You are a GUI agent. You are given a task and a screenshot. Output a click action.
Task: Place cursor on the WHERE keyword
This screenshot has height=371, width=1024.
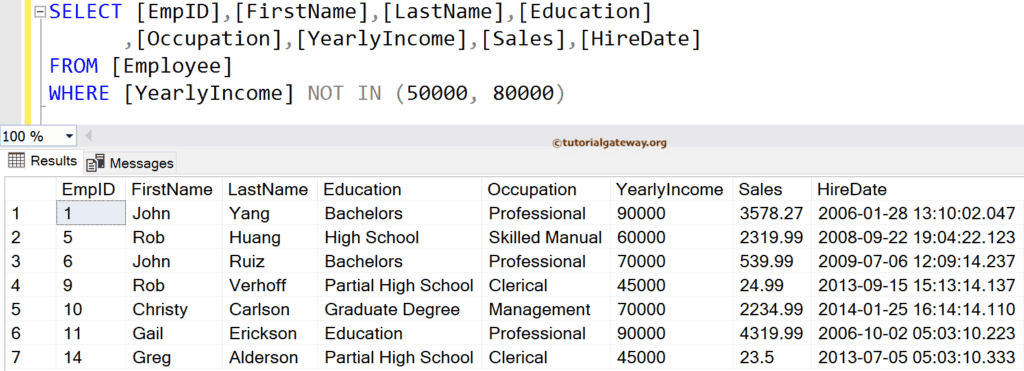(x=79, y=93)
